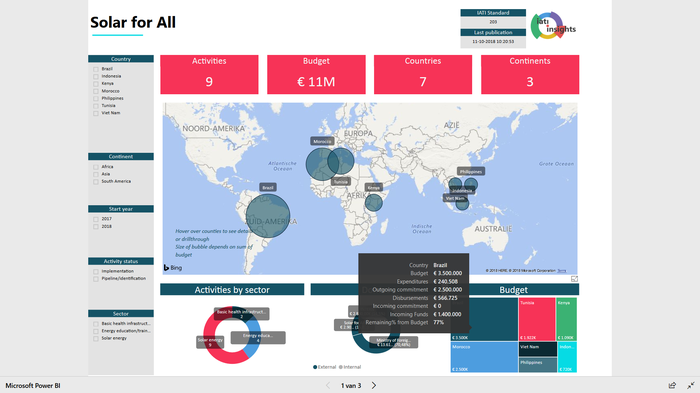Check the Kenya country filter
This screenshot has width=700, height=393.
[96, 84]
